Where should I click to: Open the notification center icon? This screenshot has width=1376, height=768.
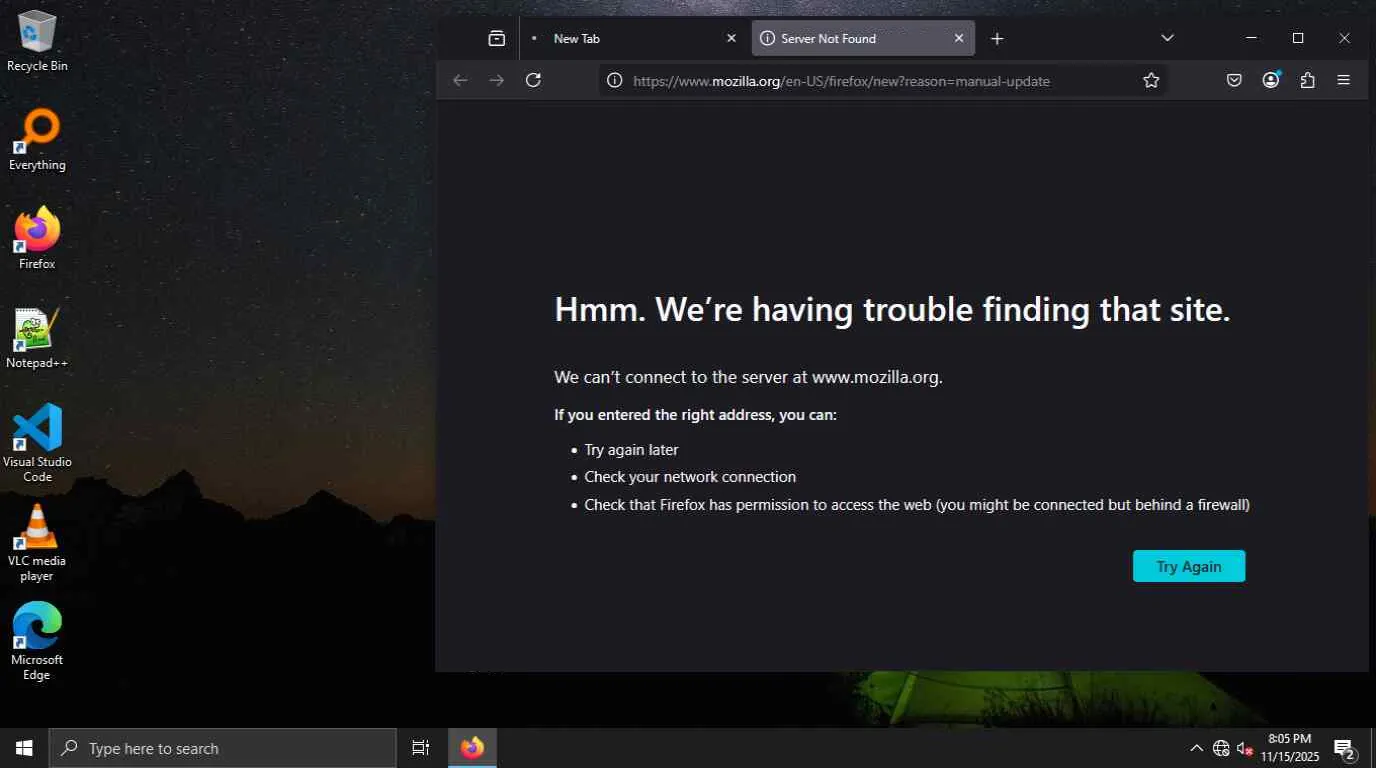1345,748
